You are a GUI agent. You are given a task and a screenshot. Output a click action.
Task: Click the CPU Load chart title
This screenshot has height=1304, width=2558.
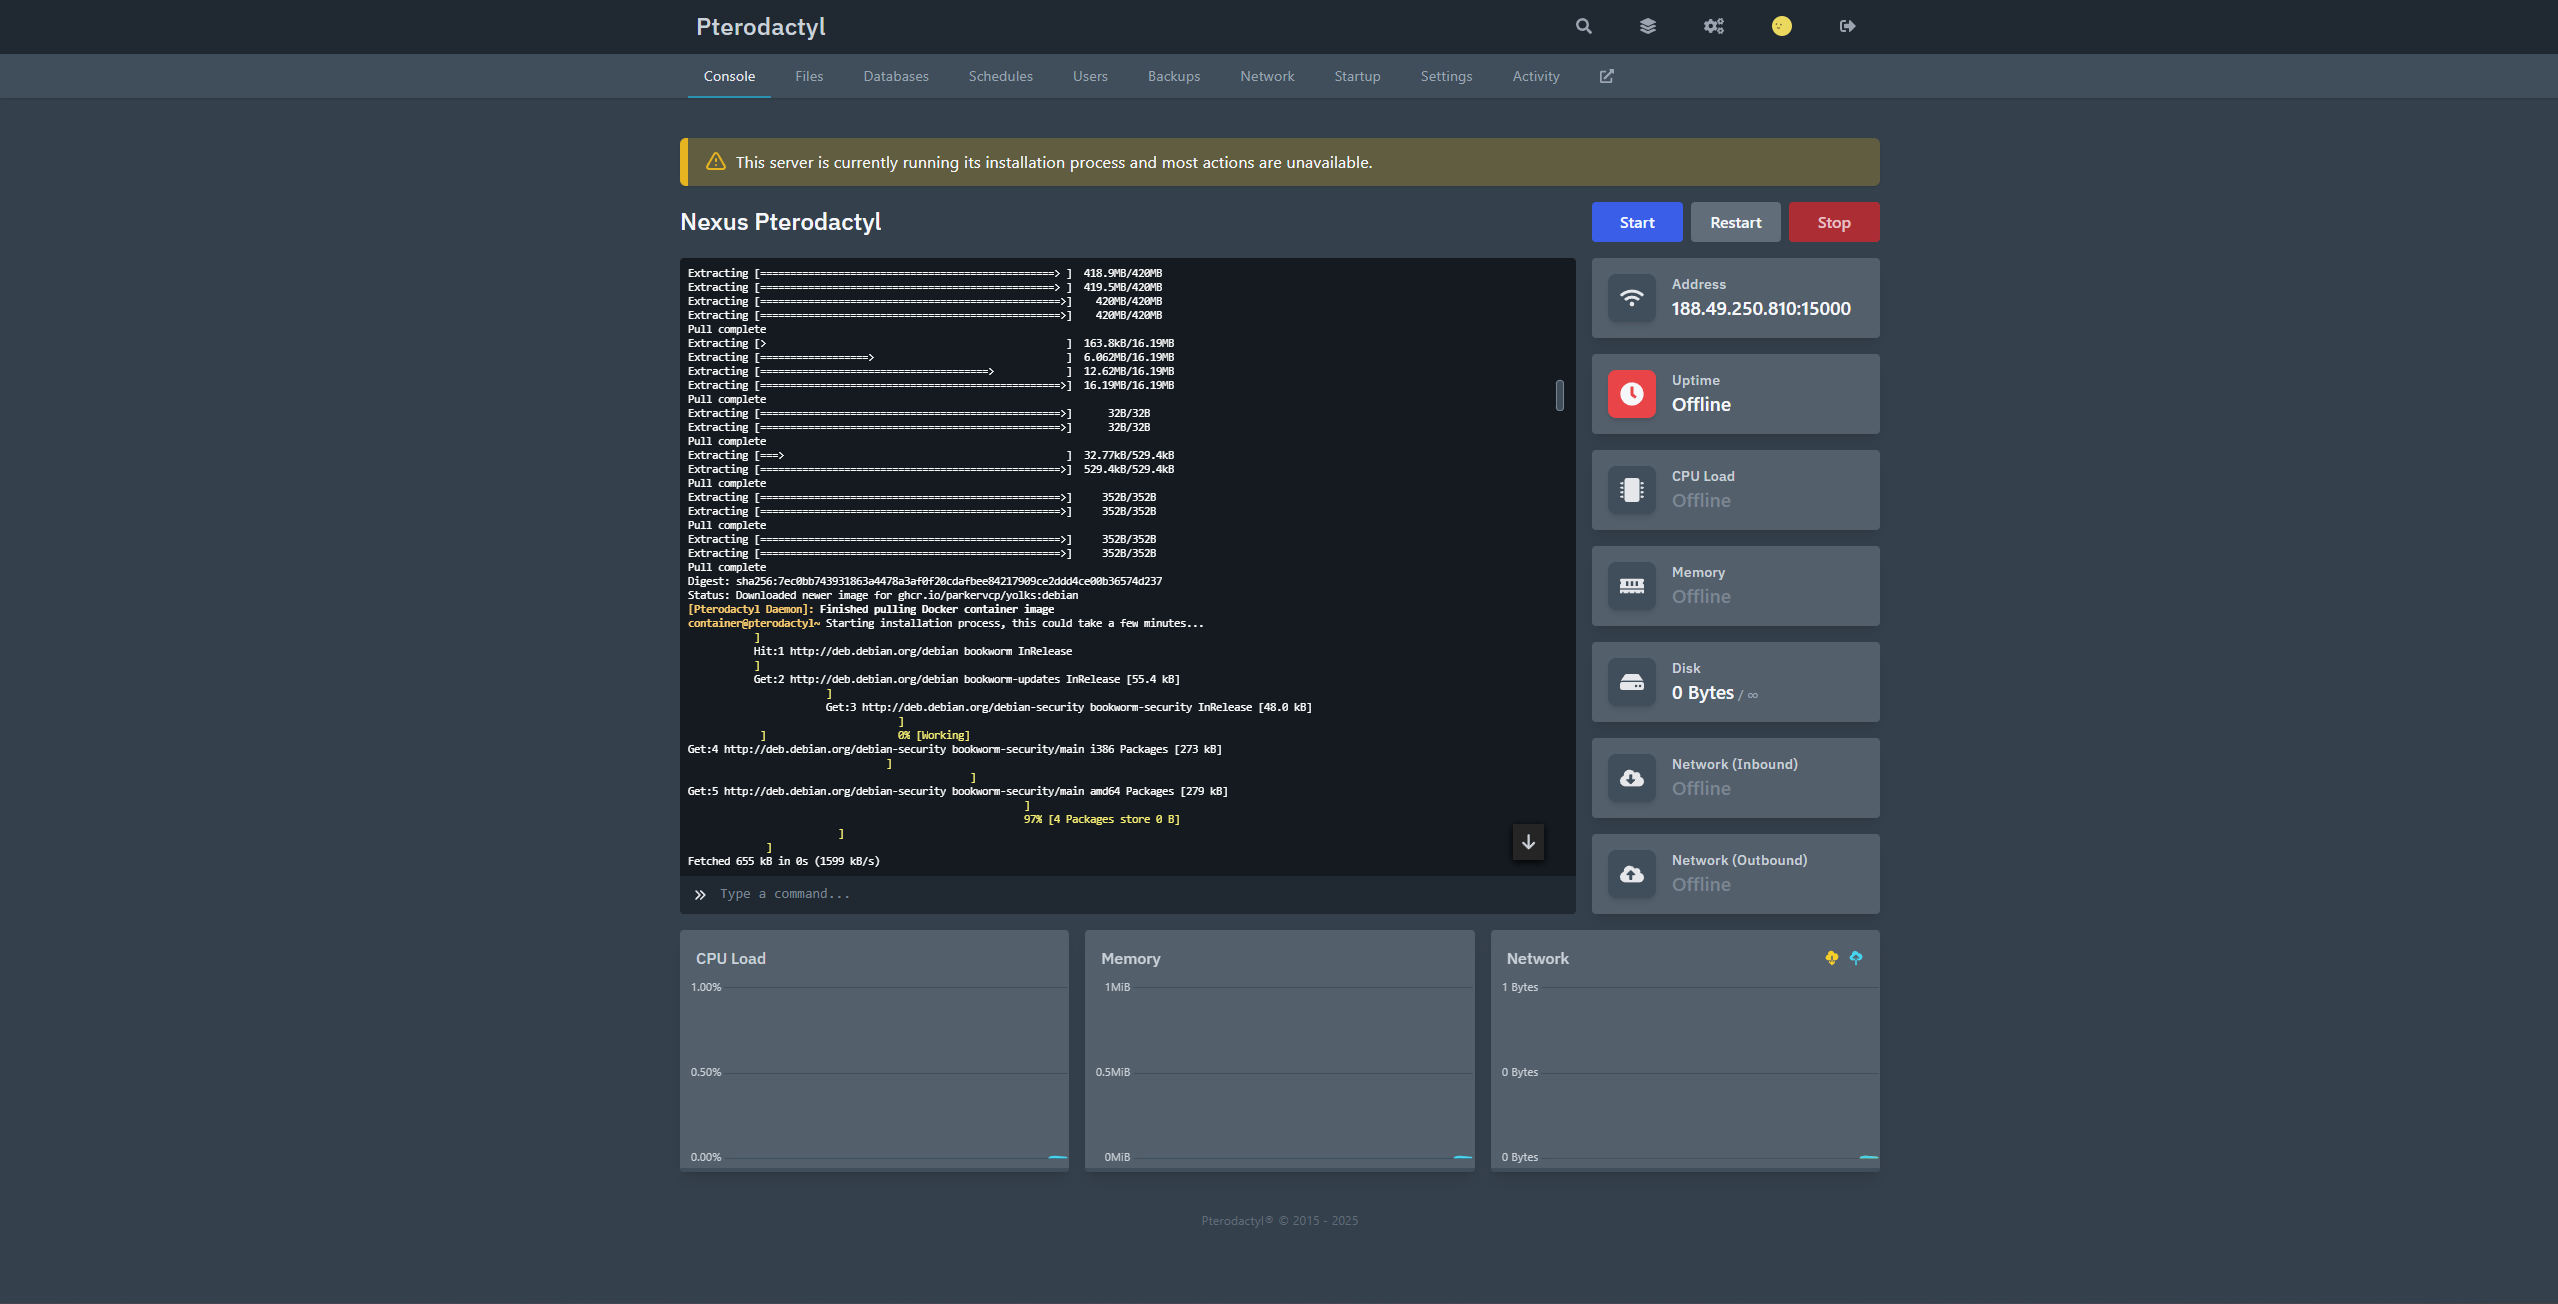[731, 958]
